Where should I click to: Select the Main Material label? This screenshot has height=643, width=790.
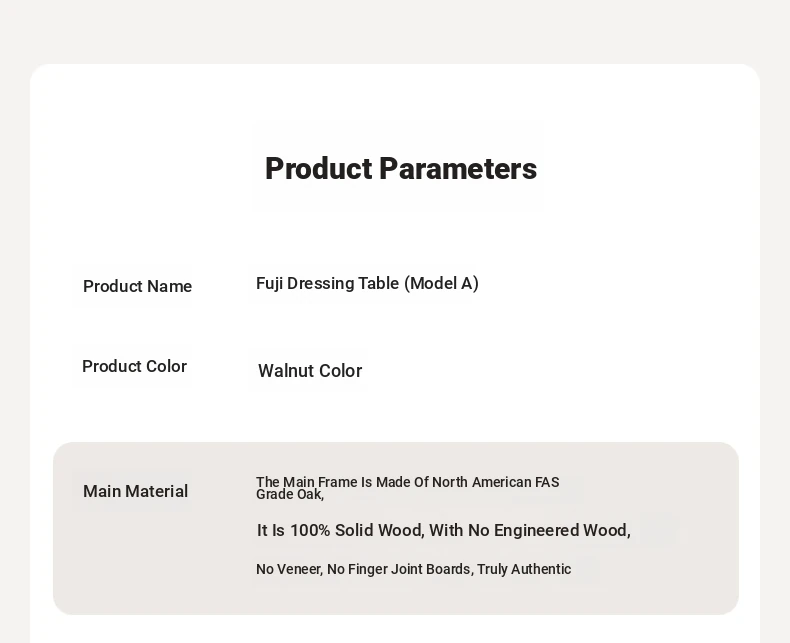pos(136,491)
